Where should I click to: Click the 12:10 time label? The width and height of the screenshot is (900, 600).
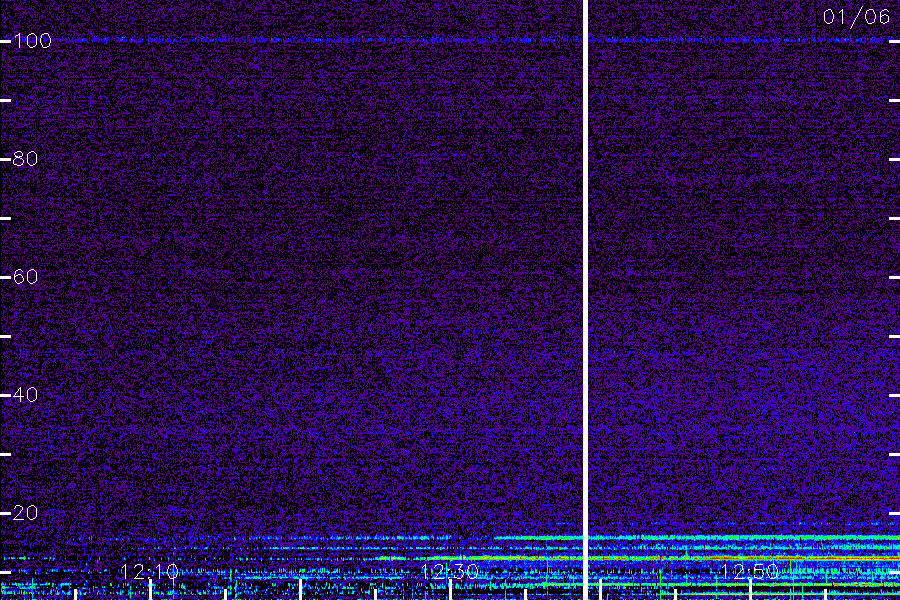tap(149, 572)
